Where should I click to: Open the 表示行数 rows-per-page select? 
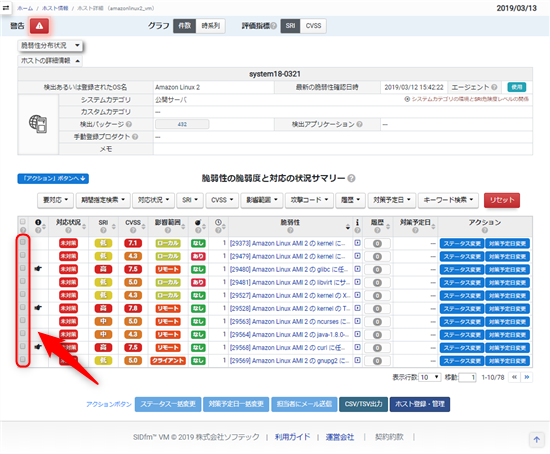point(430,377)
